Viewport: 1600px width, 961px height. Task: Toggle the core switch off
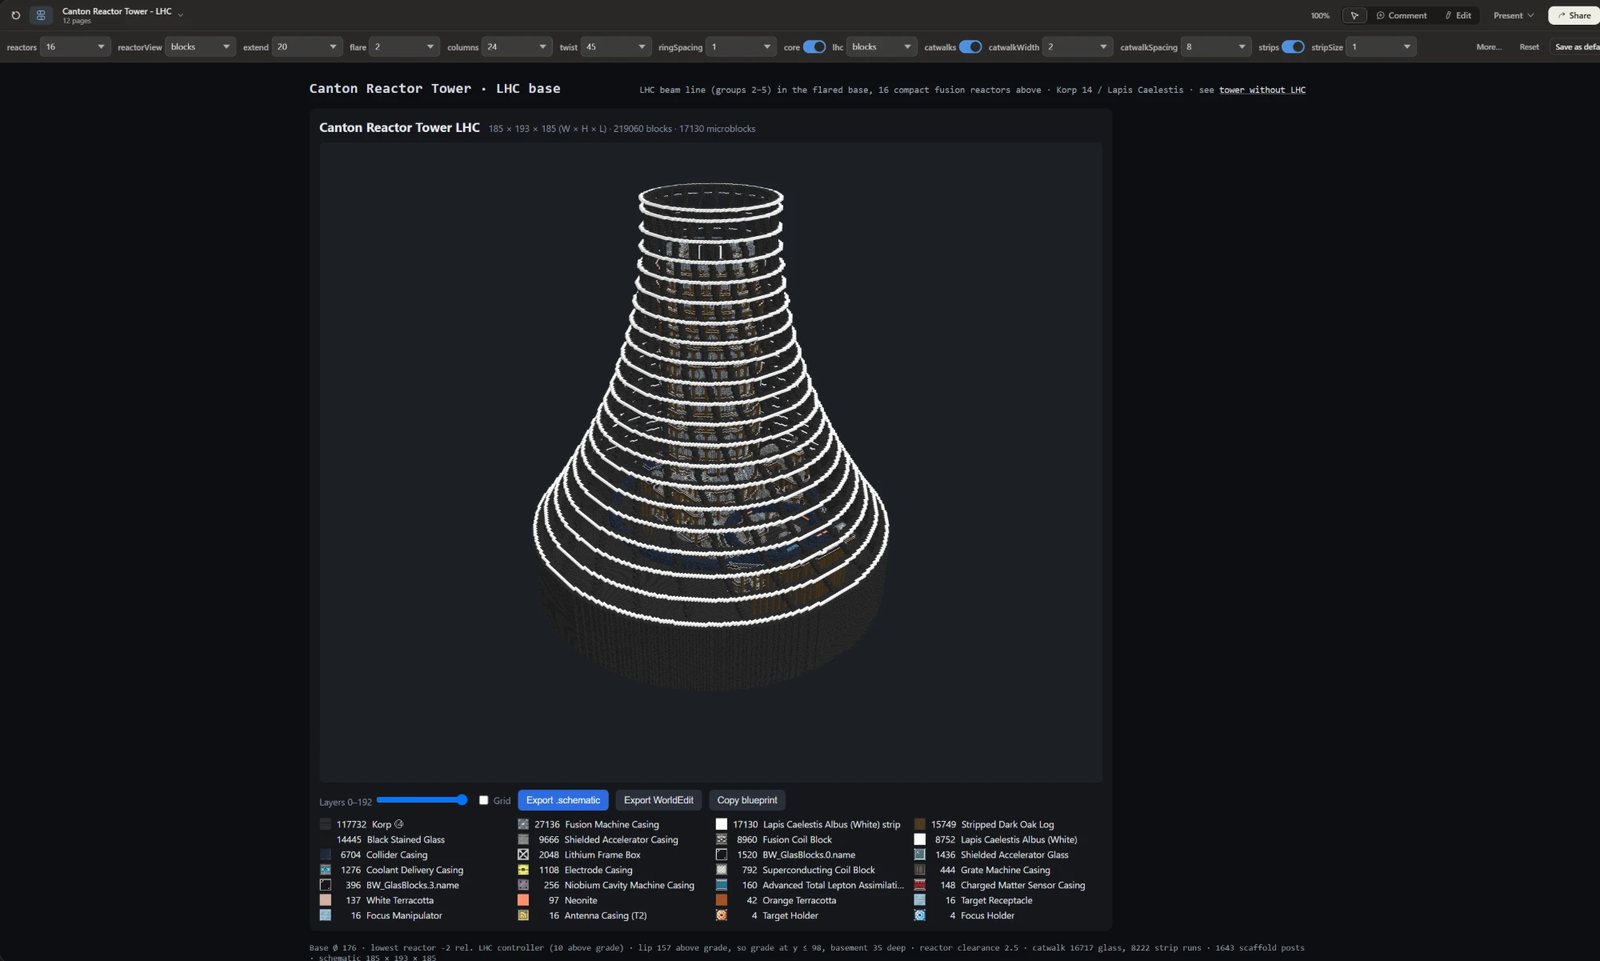814,47
